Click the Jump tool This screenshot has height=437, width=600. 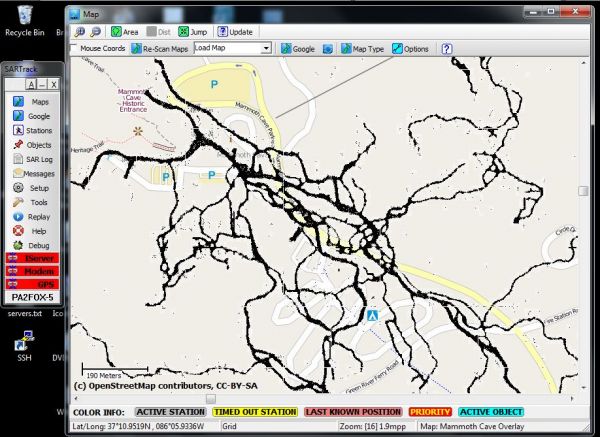click(x=193, y=32)
